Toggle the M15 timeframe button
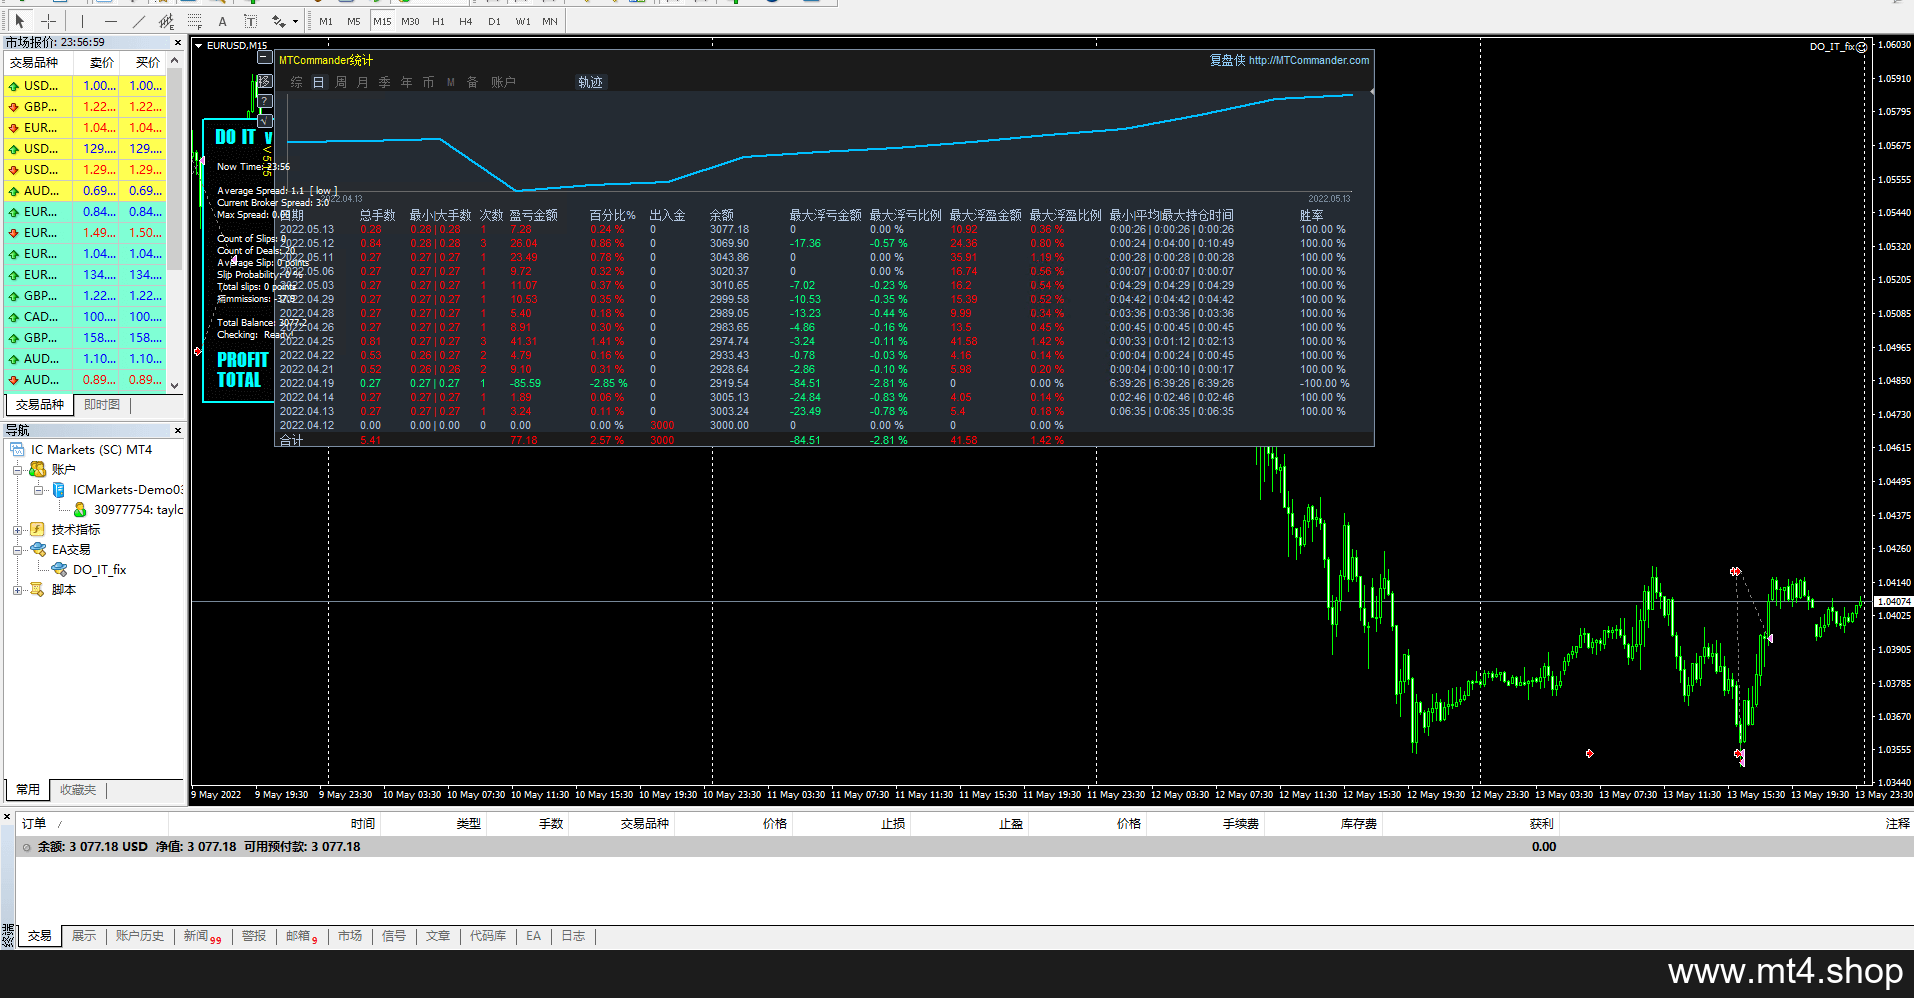 pyautogui.click(x=382, y=21)
